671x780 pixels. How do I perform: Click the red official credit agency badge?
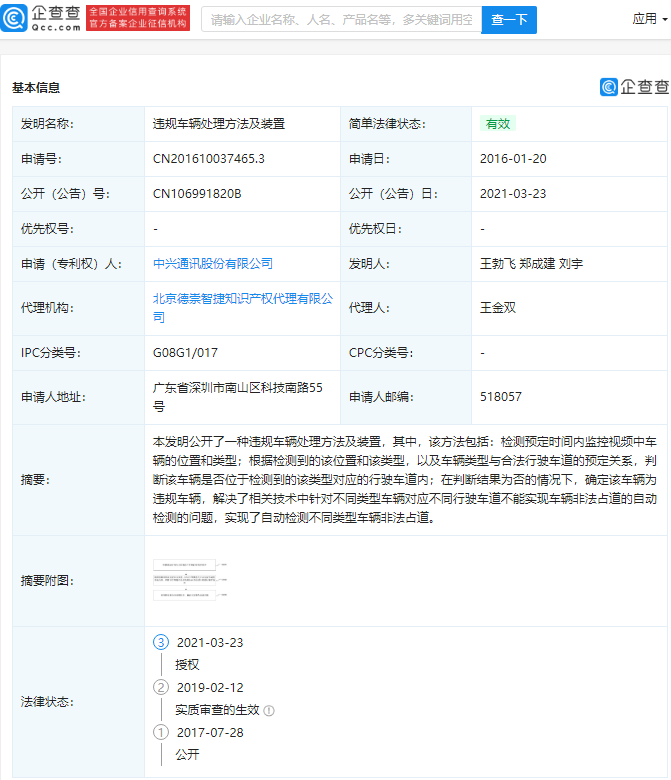[x=138, y=18]
